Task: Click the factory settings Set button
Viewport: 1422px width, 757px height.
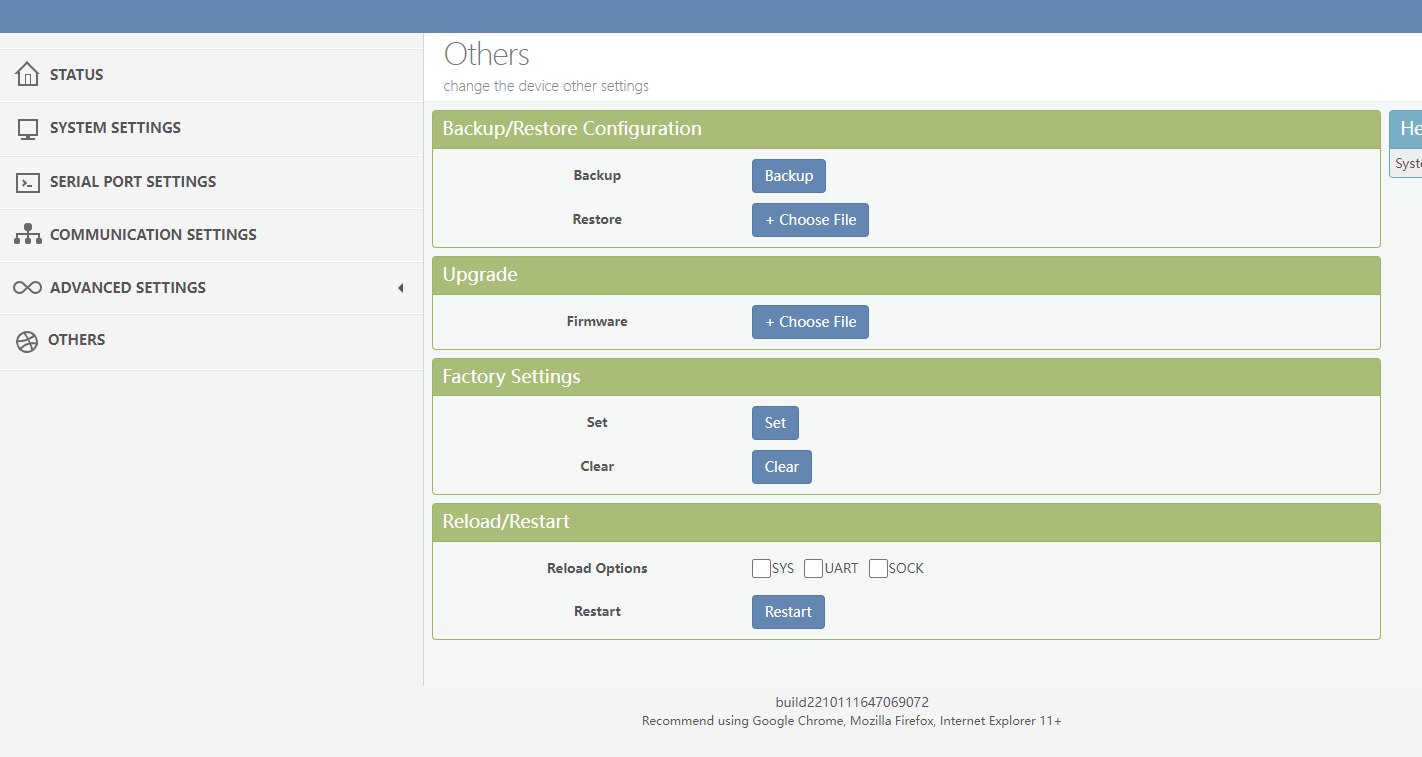Action: [x=775, y=423]
